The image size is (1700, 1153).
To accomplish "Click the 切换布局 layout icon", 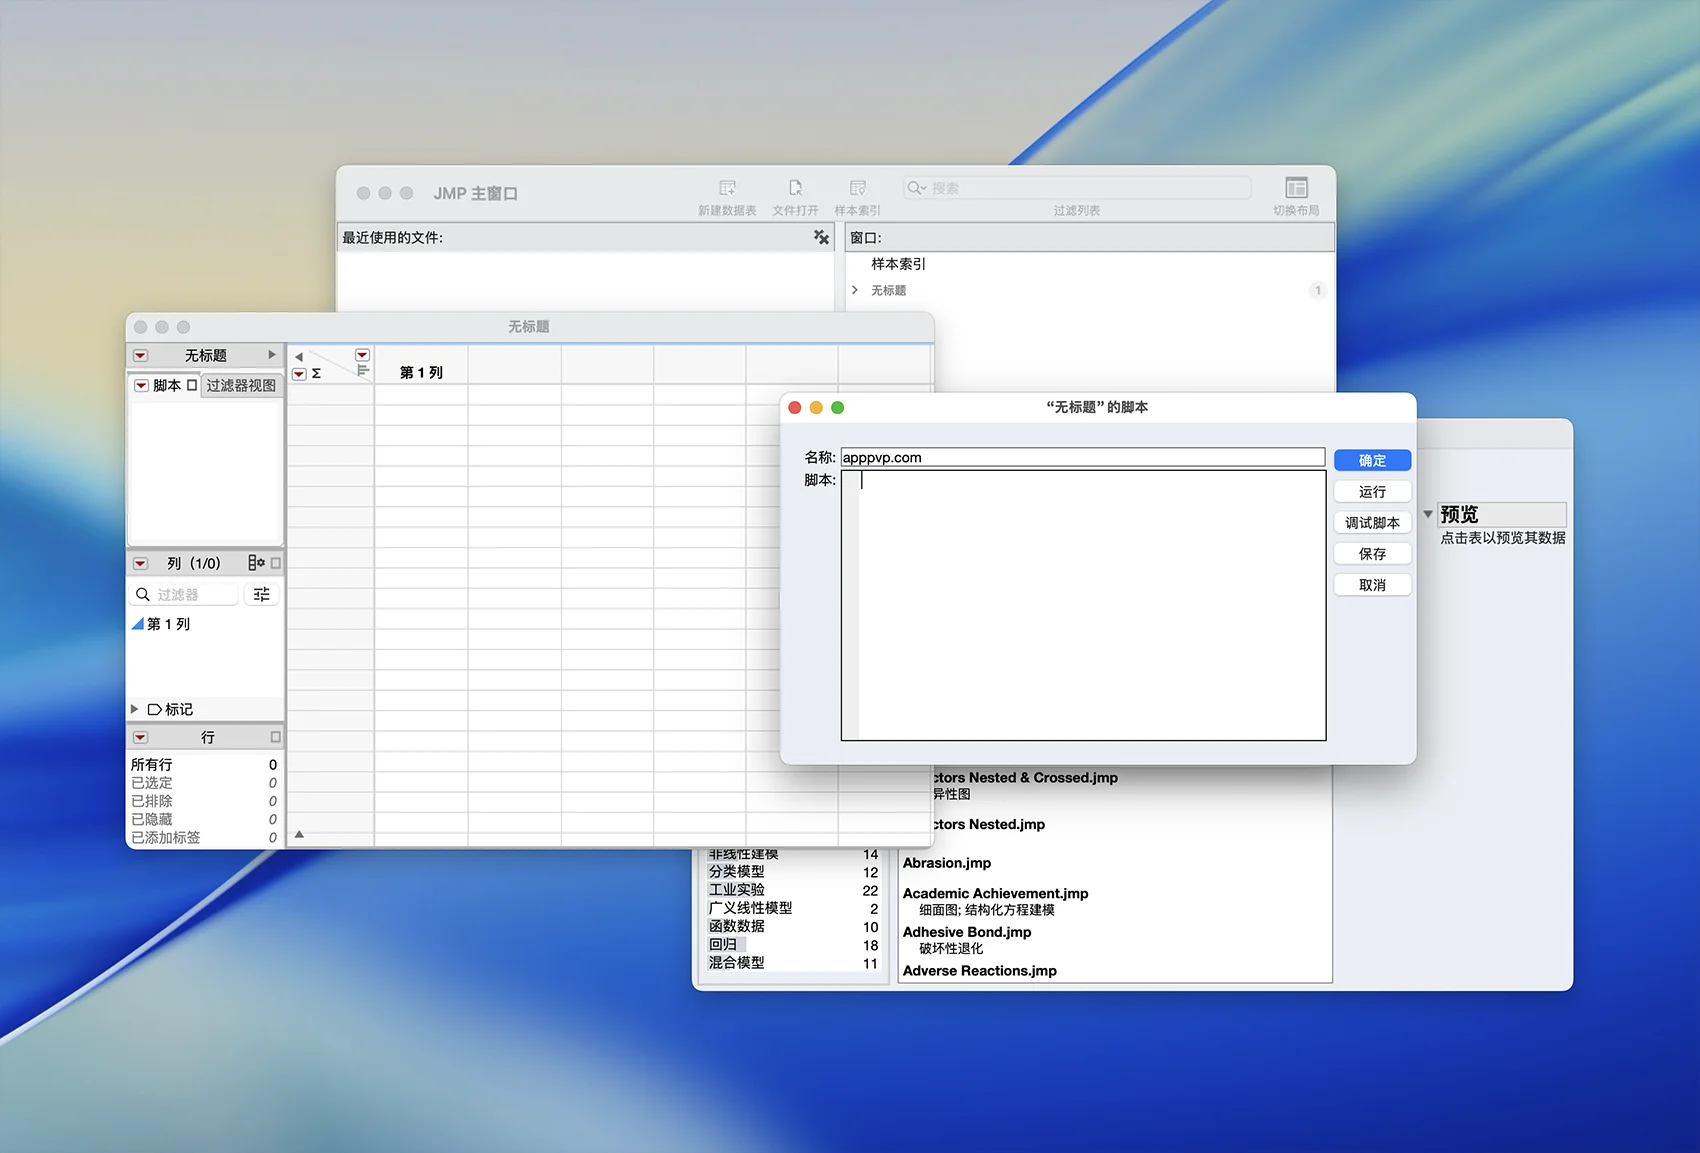I will pyautogui.click(x=1296, y=189).
